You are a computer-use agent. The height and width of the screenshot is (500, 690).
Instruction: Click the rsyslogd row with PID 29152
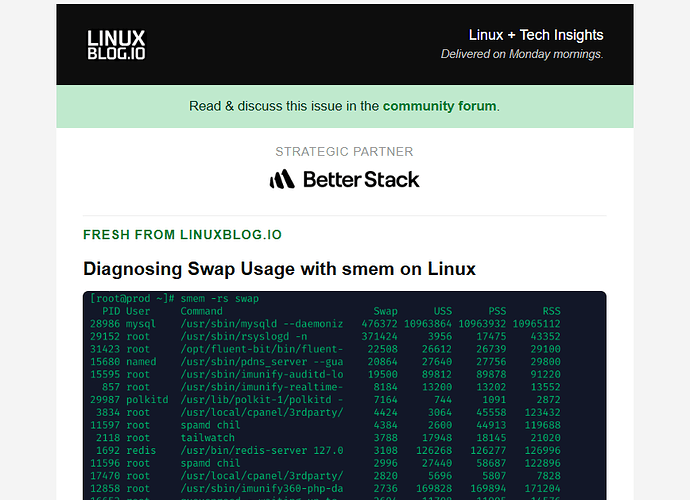(325, 337)
